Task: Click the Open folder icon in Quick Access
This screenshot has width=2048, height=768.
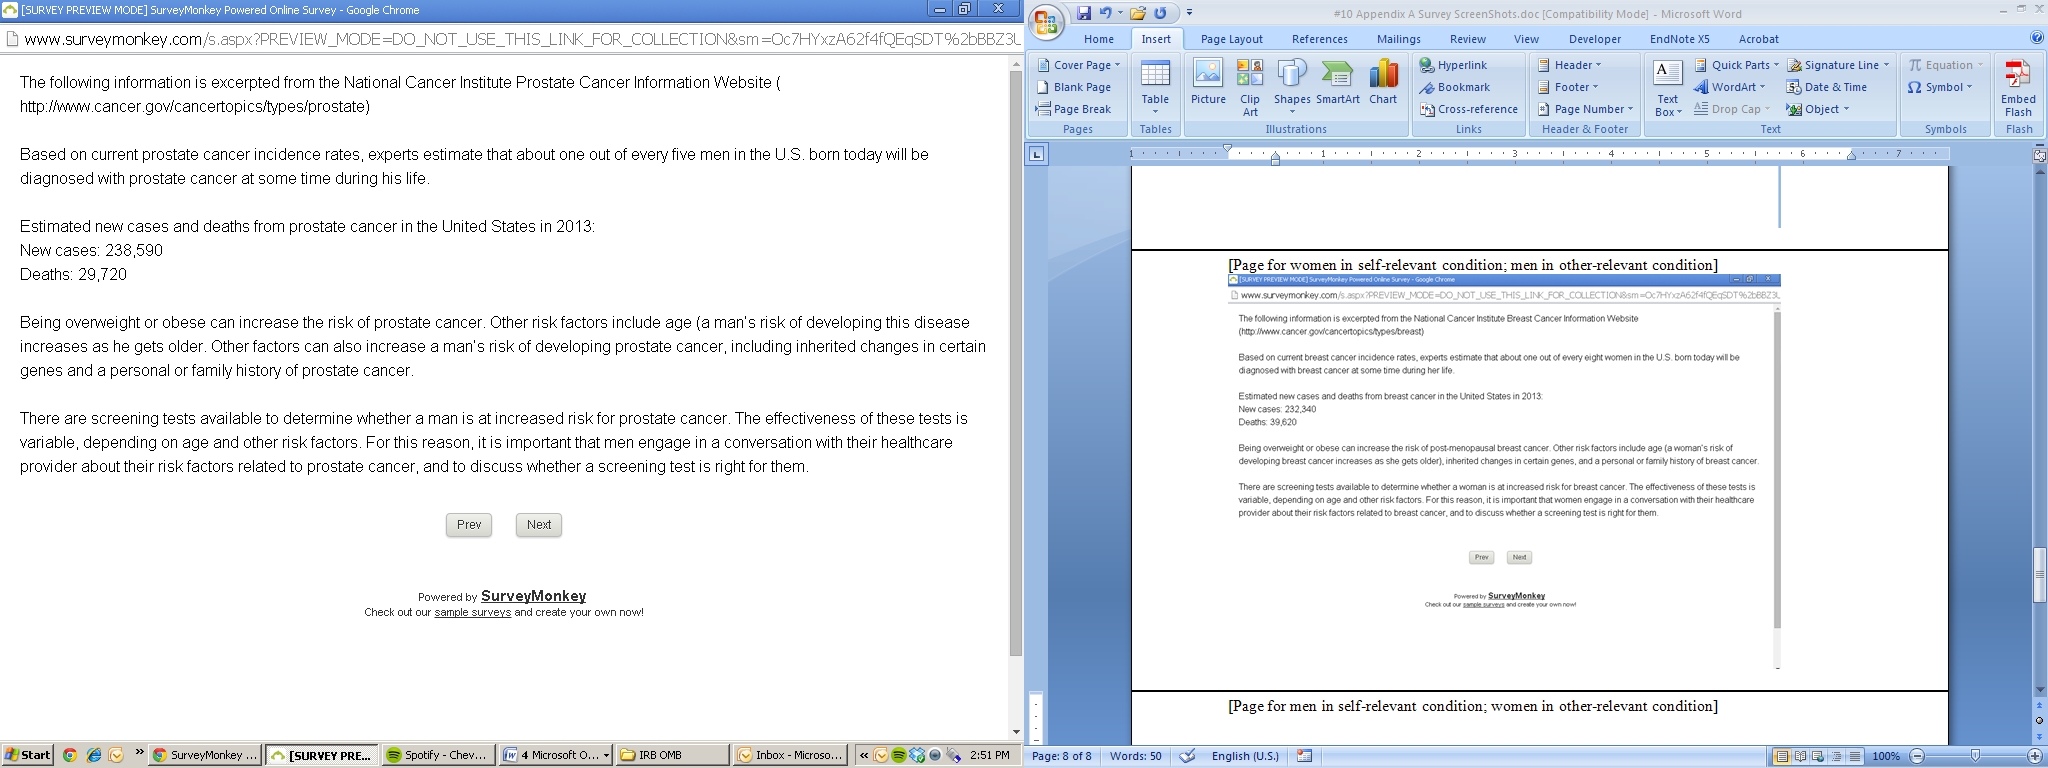Action: (1138, 13)
